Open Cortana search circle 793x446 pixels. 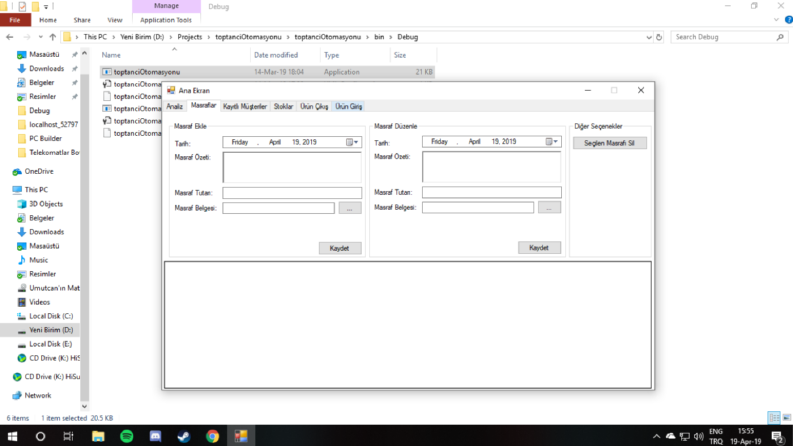pos(40,436)
